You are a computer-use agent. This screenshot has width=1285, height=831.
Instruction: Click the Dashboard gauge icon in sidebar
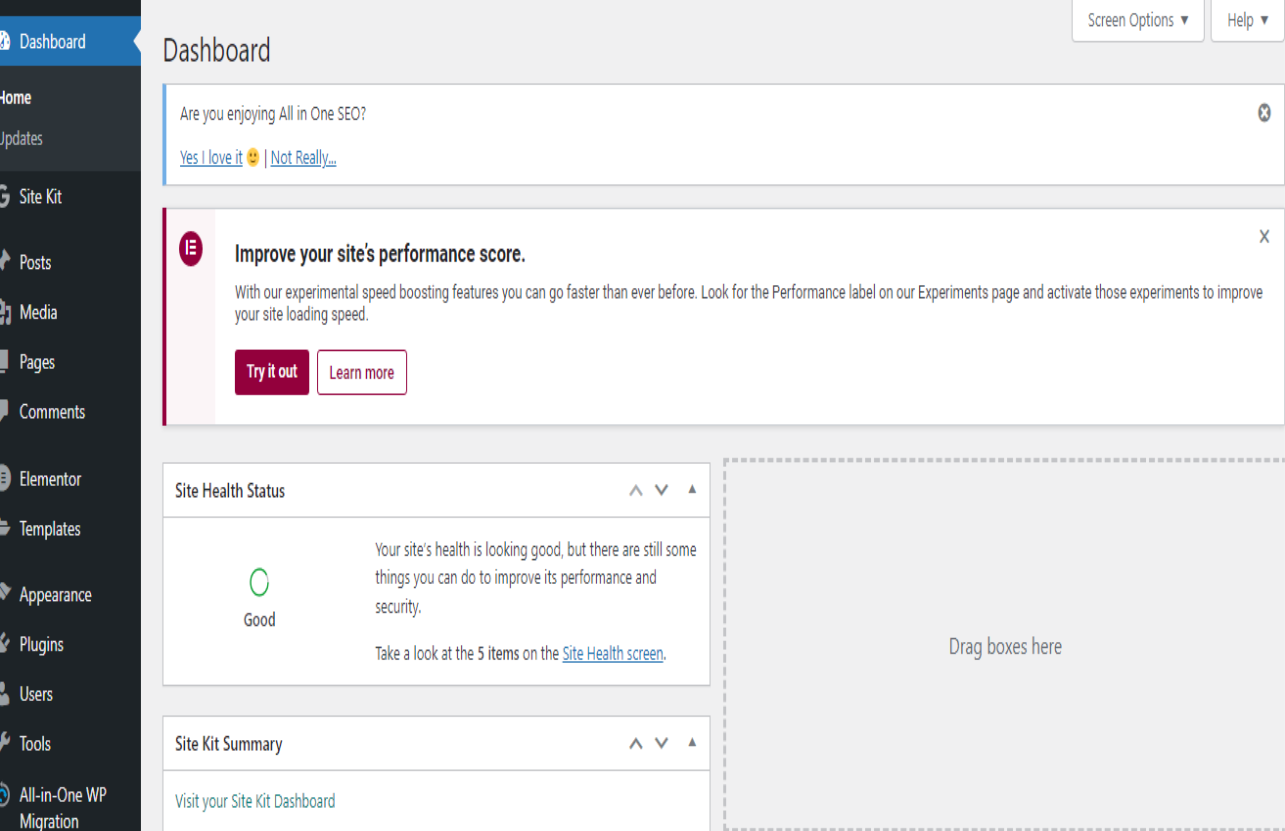(3, 41)
